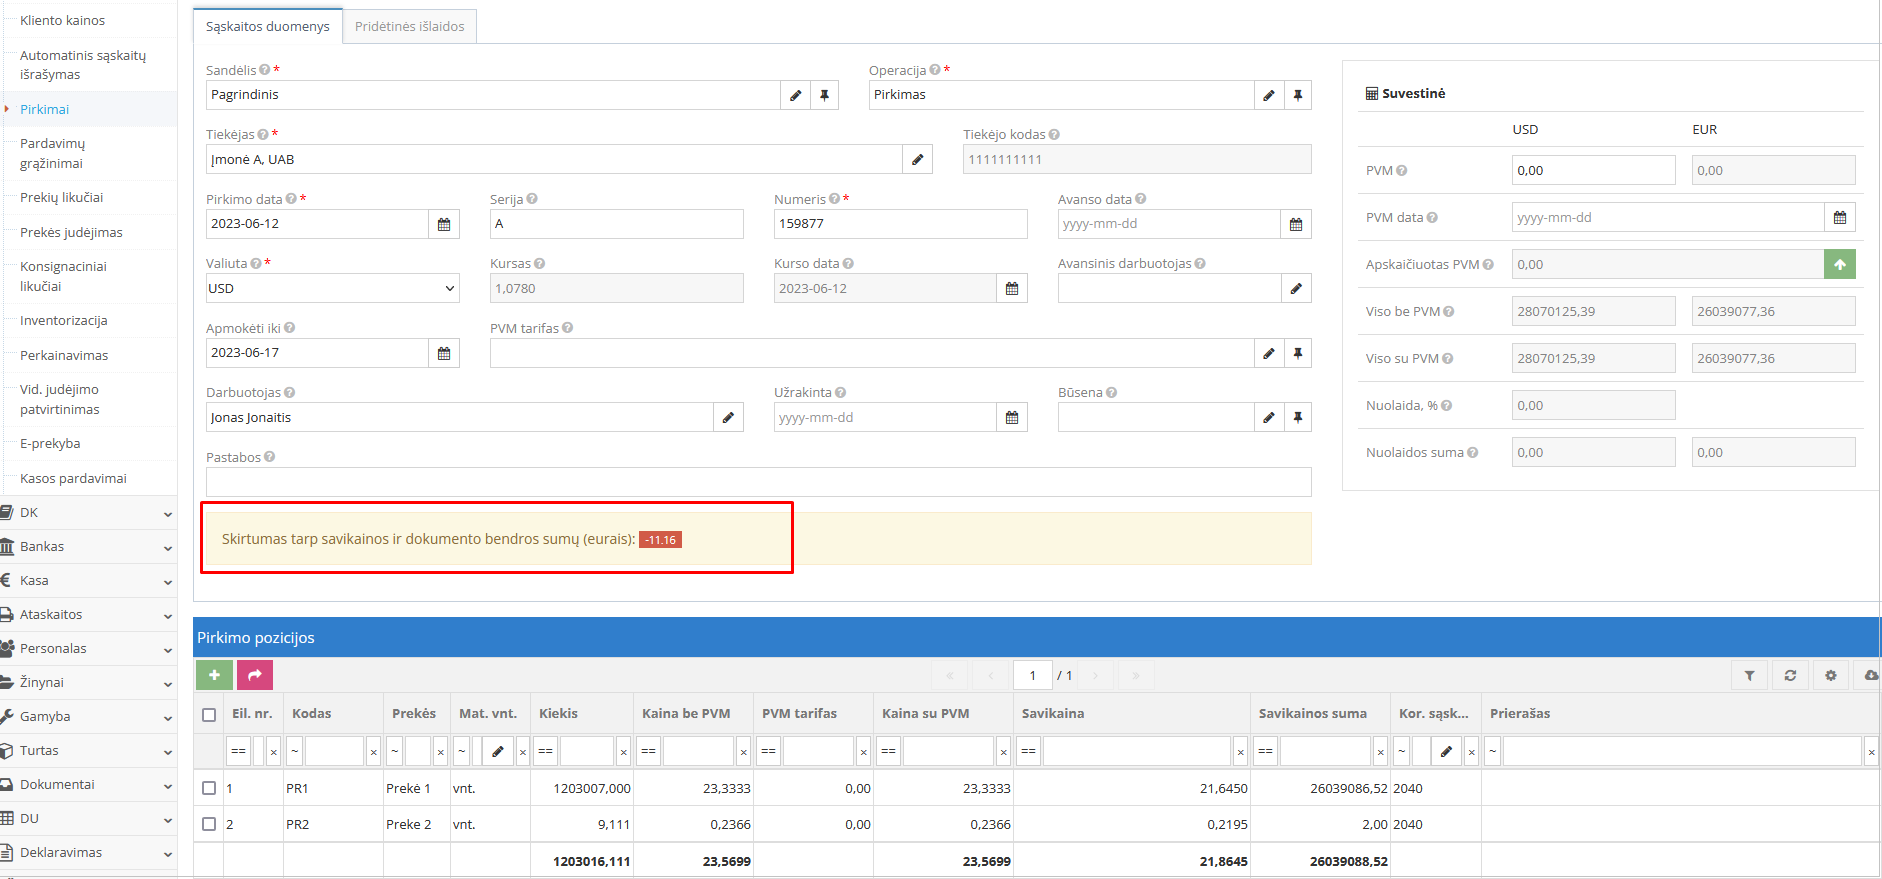Open Inventorizacija in the sidebar

(x=64, y=321)
